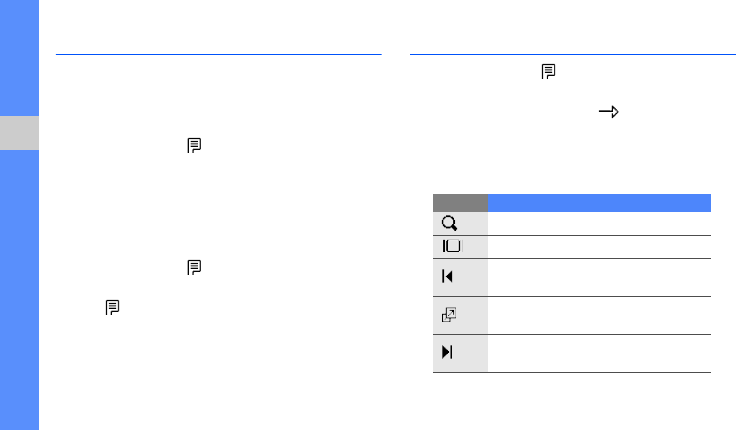Image resolution: width=736 pixels, height=430 pixels.
Task: Click the upper menu icon in the left column
Action: [193, 146]
